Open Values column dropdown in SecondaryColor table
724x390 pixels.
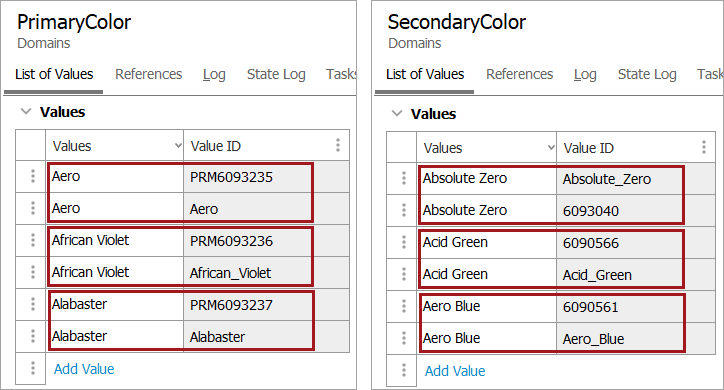(551, 148)
